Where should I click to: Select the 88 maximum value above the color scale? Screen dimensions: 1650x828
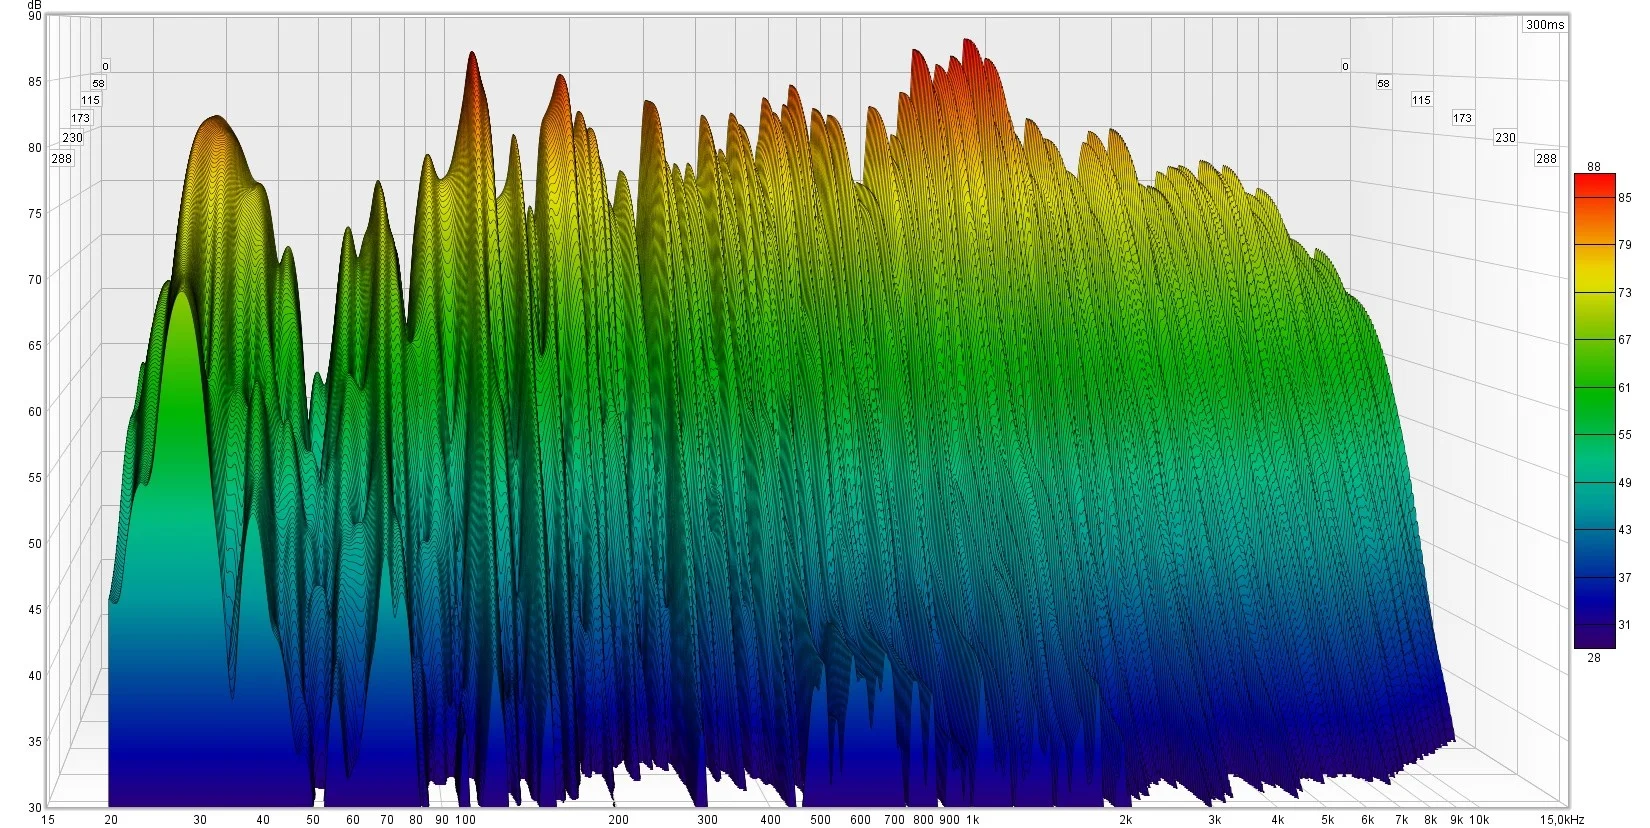(x=1594, y=166)
